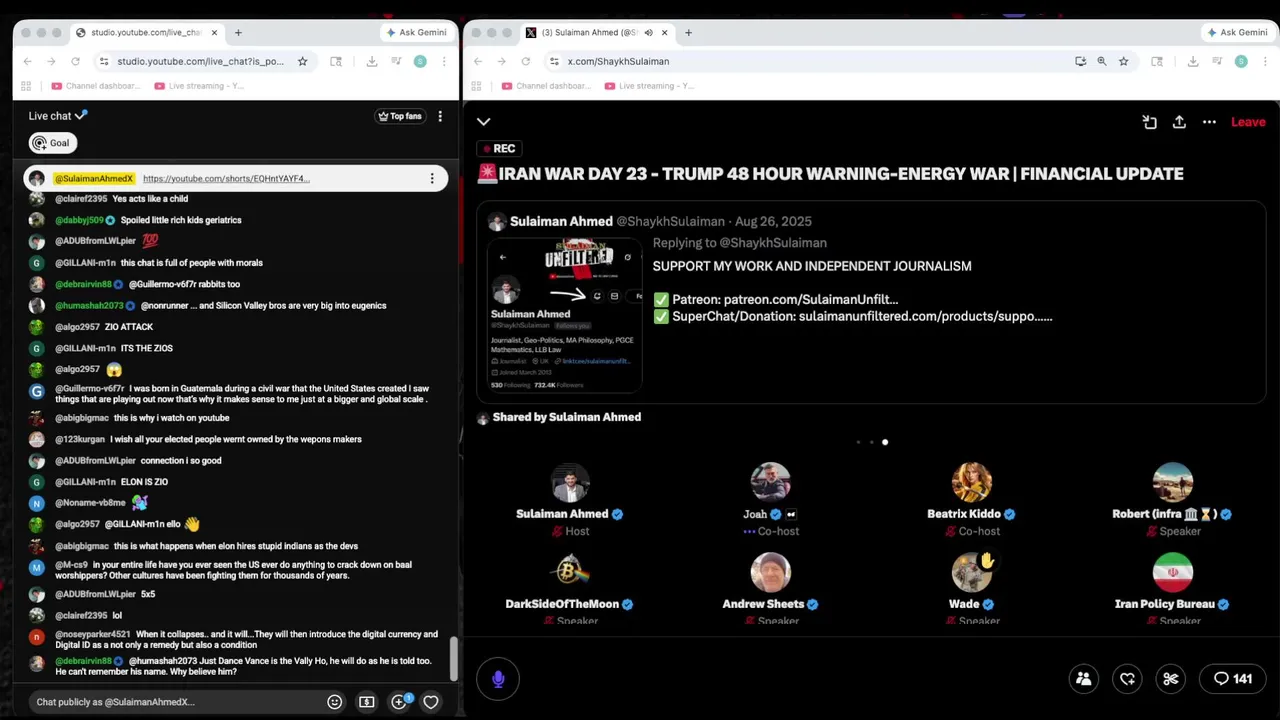Click Ask Gemini in the YouTube Studio window
Viewport: 1280px width, 720px height.
coord(416,32)
